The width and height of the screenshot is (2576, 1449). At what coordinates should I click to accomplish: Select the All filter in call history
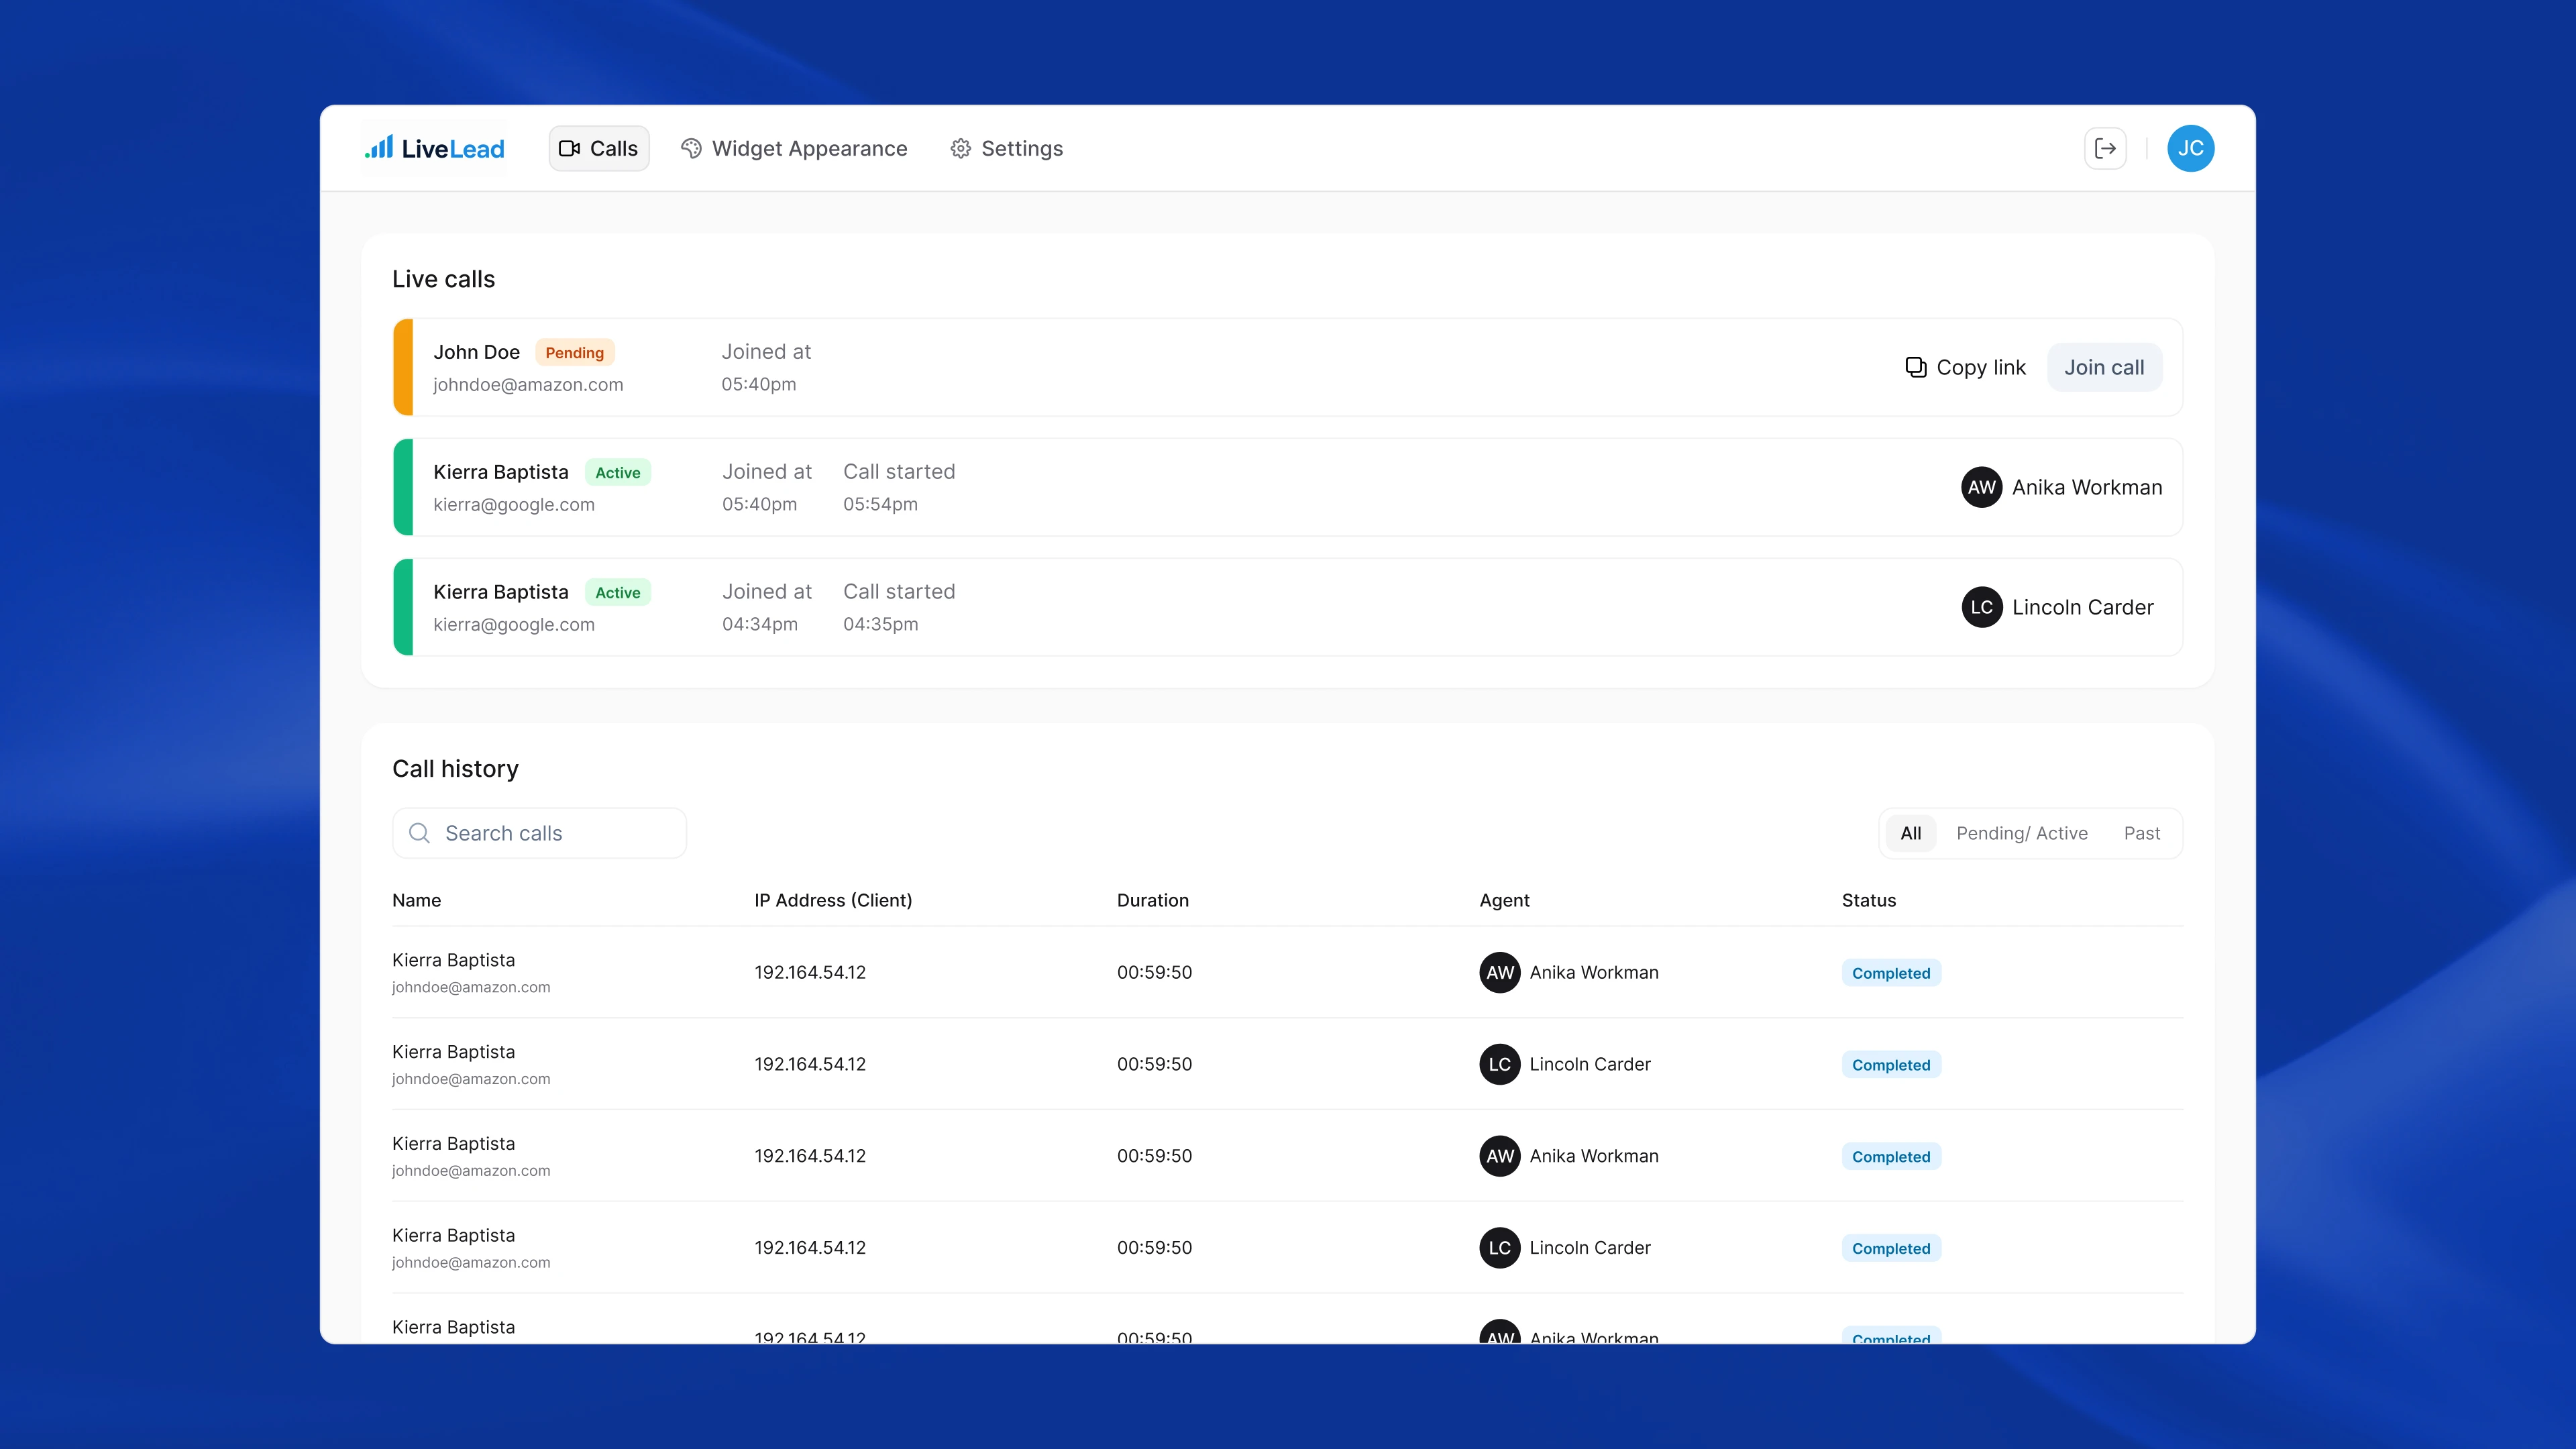[x=1910, y=833]
